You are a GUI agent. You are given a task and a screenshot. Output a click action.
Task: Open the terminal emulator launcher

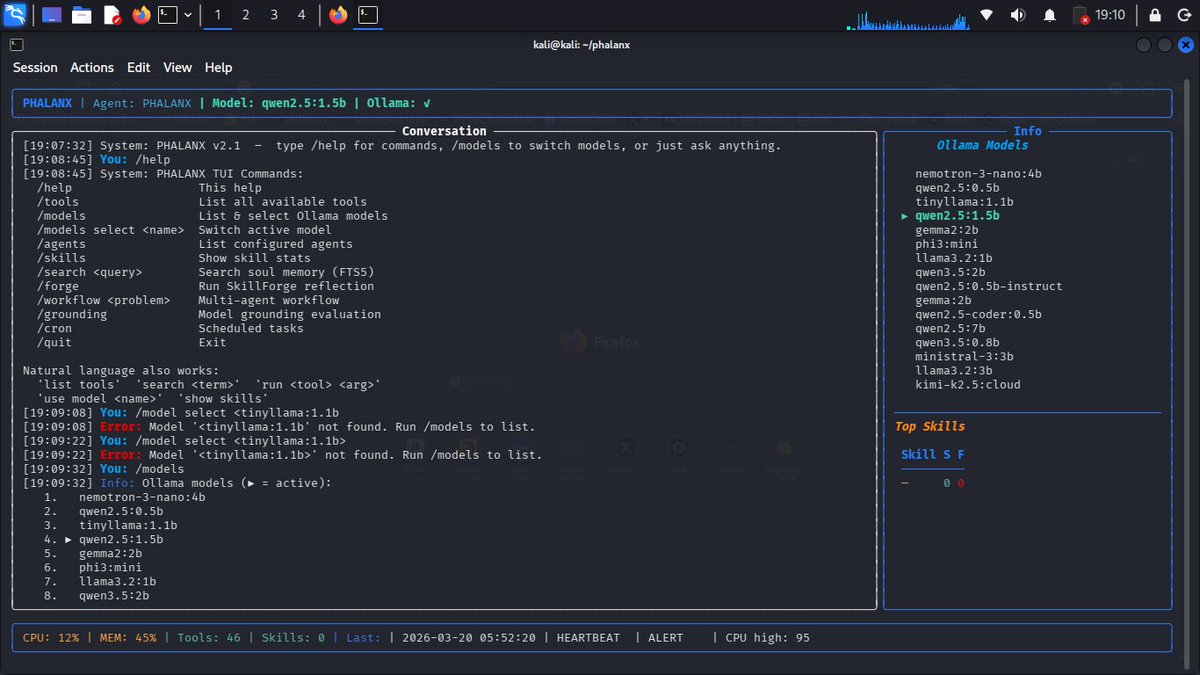pos(169,15)
